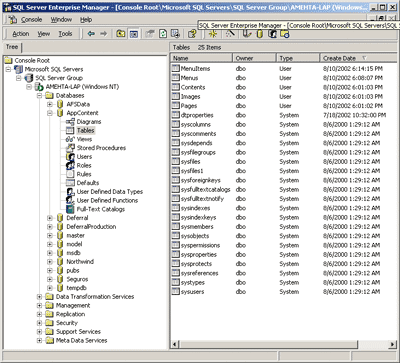Sort by the Name column header
Image resolution: width=400 pixels, height=363 pixels.
point(202,58)
